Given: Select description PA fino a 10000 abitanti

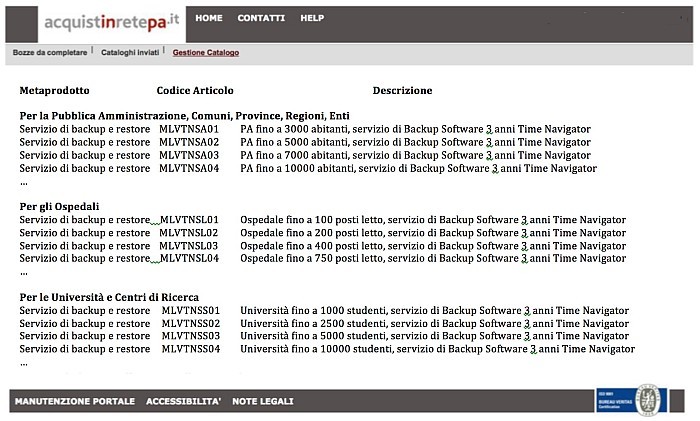Looking at the screenshot, I should tap(419, 168).
